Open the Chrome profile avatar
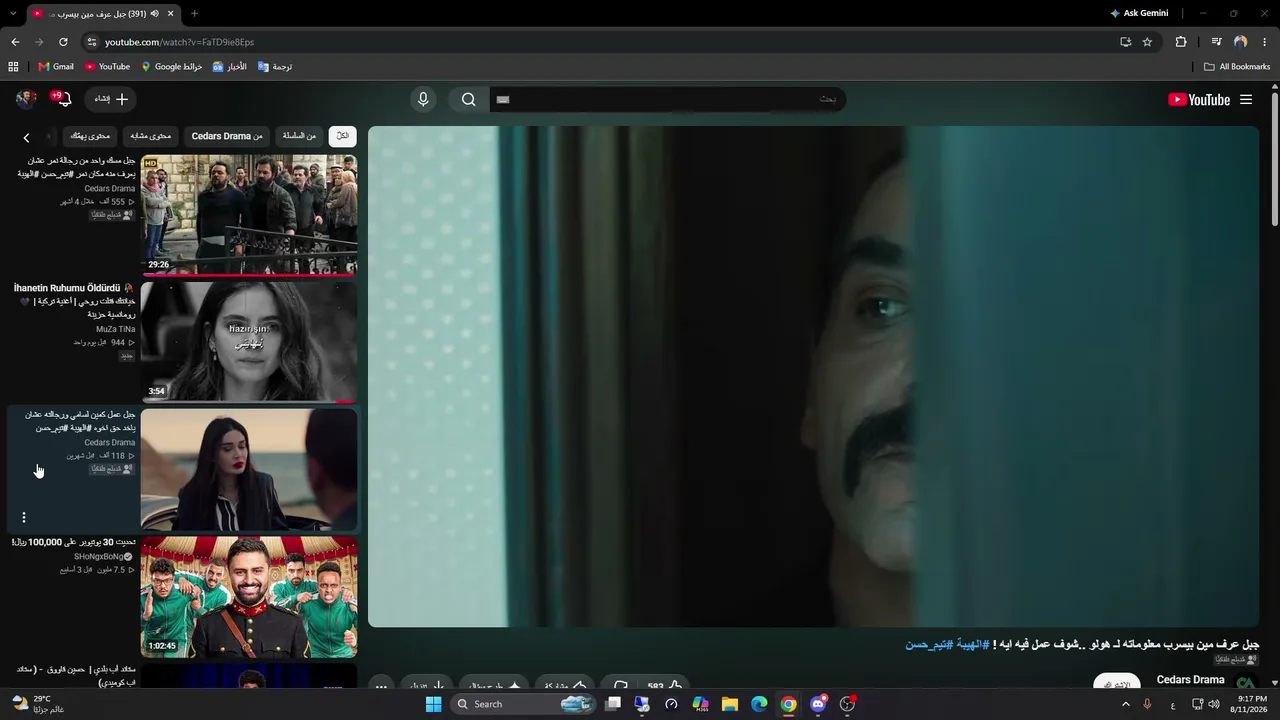 tap(1240, 42)
